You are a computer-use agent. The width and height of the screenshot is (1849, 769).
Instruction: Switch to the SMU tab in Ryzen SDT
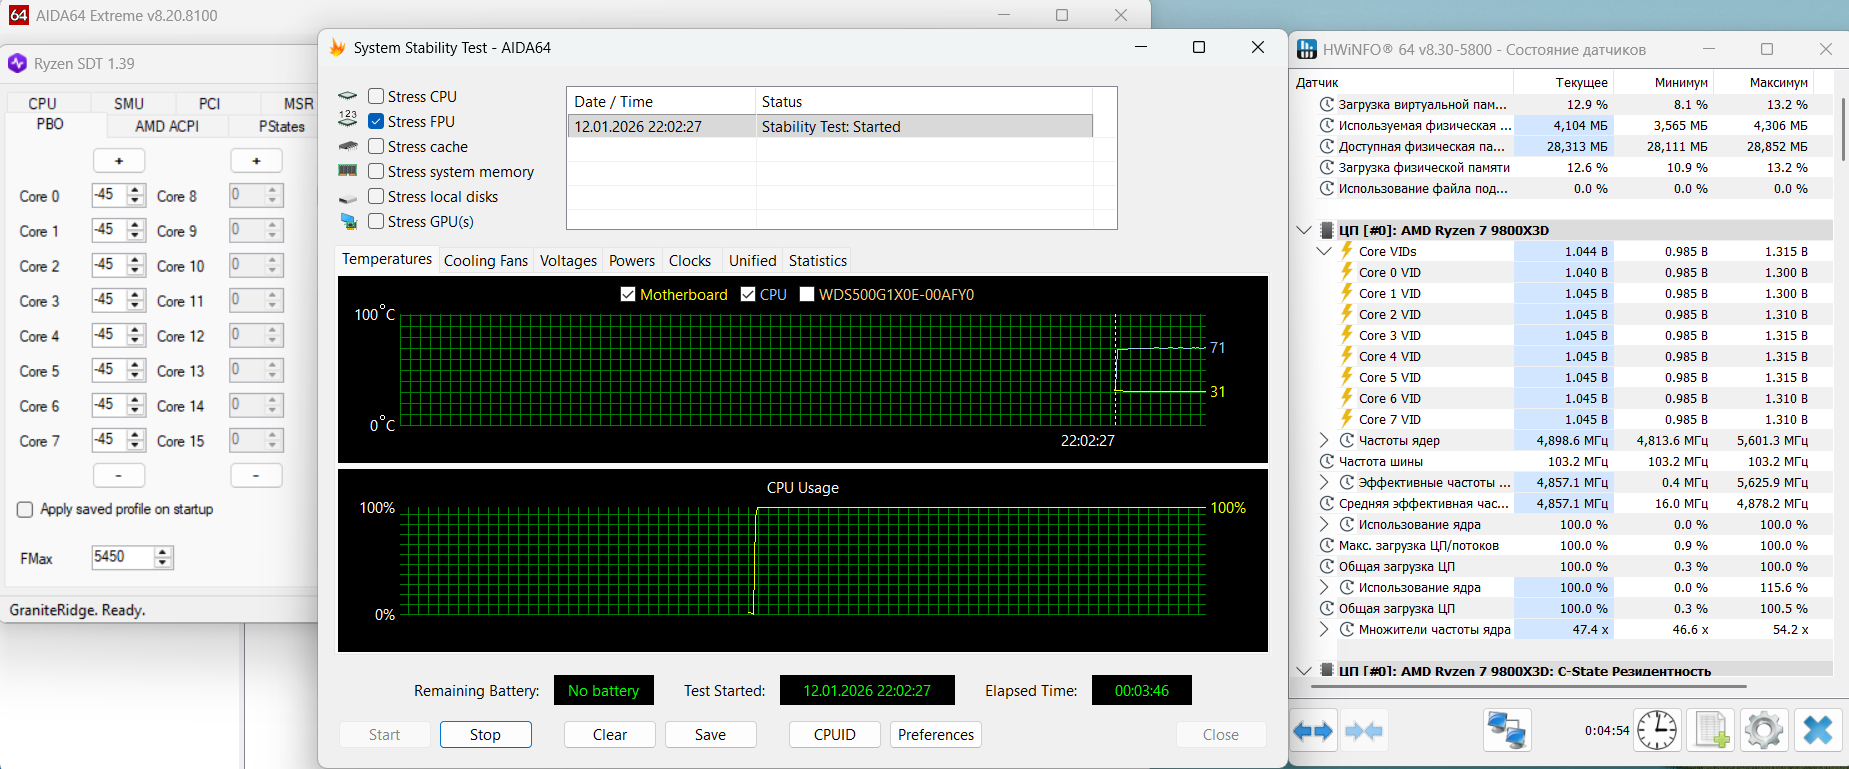(x=129, y=103)
